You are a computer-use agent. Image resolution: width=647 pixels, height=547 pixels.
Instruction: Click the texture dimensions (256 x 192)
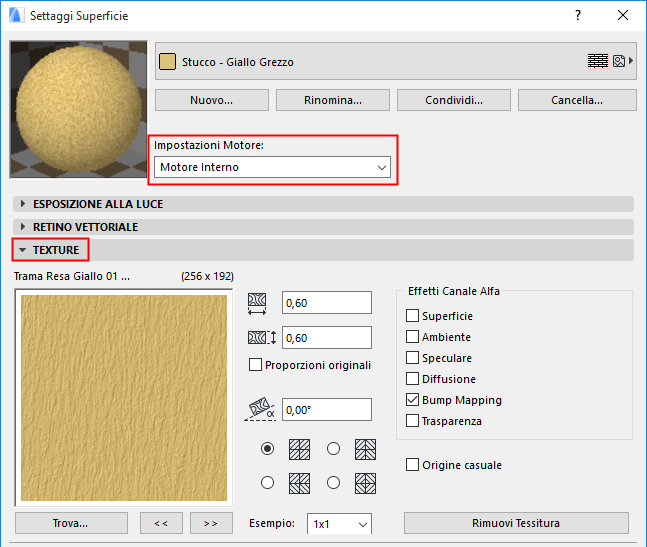208,276
